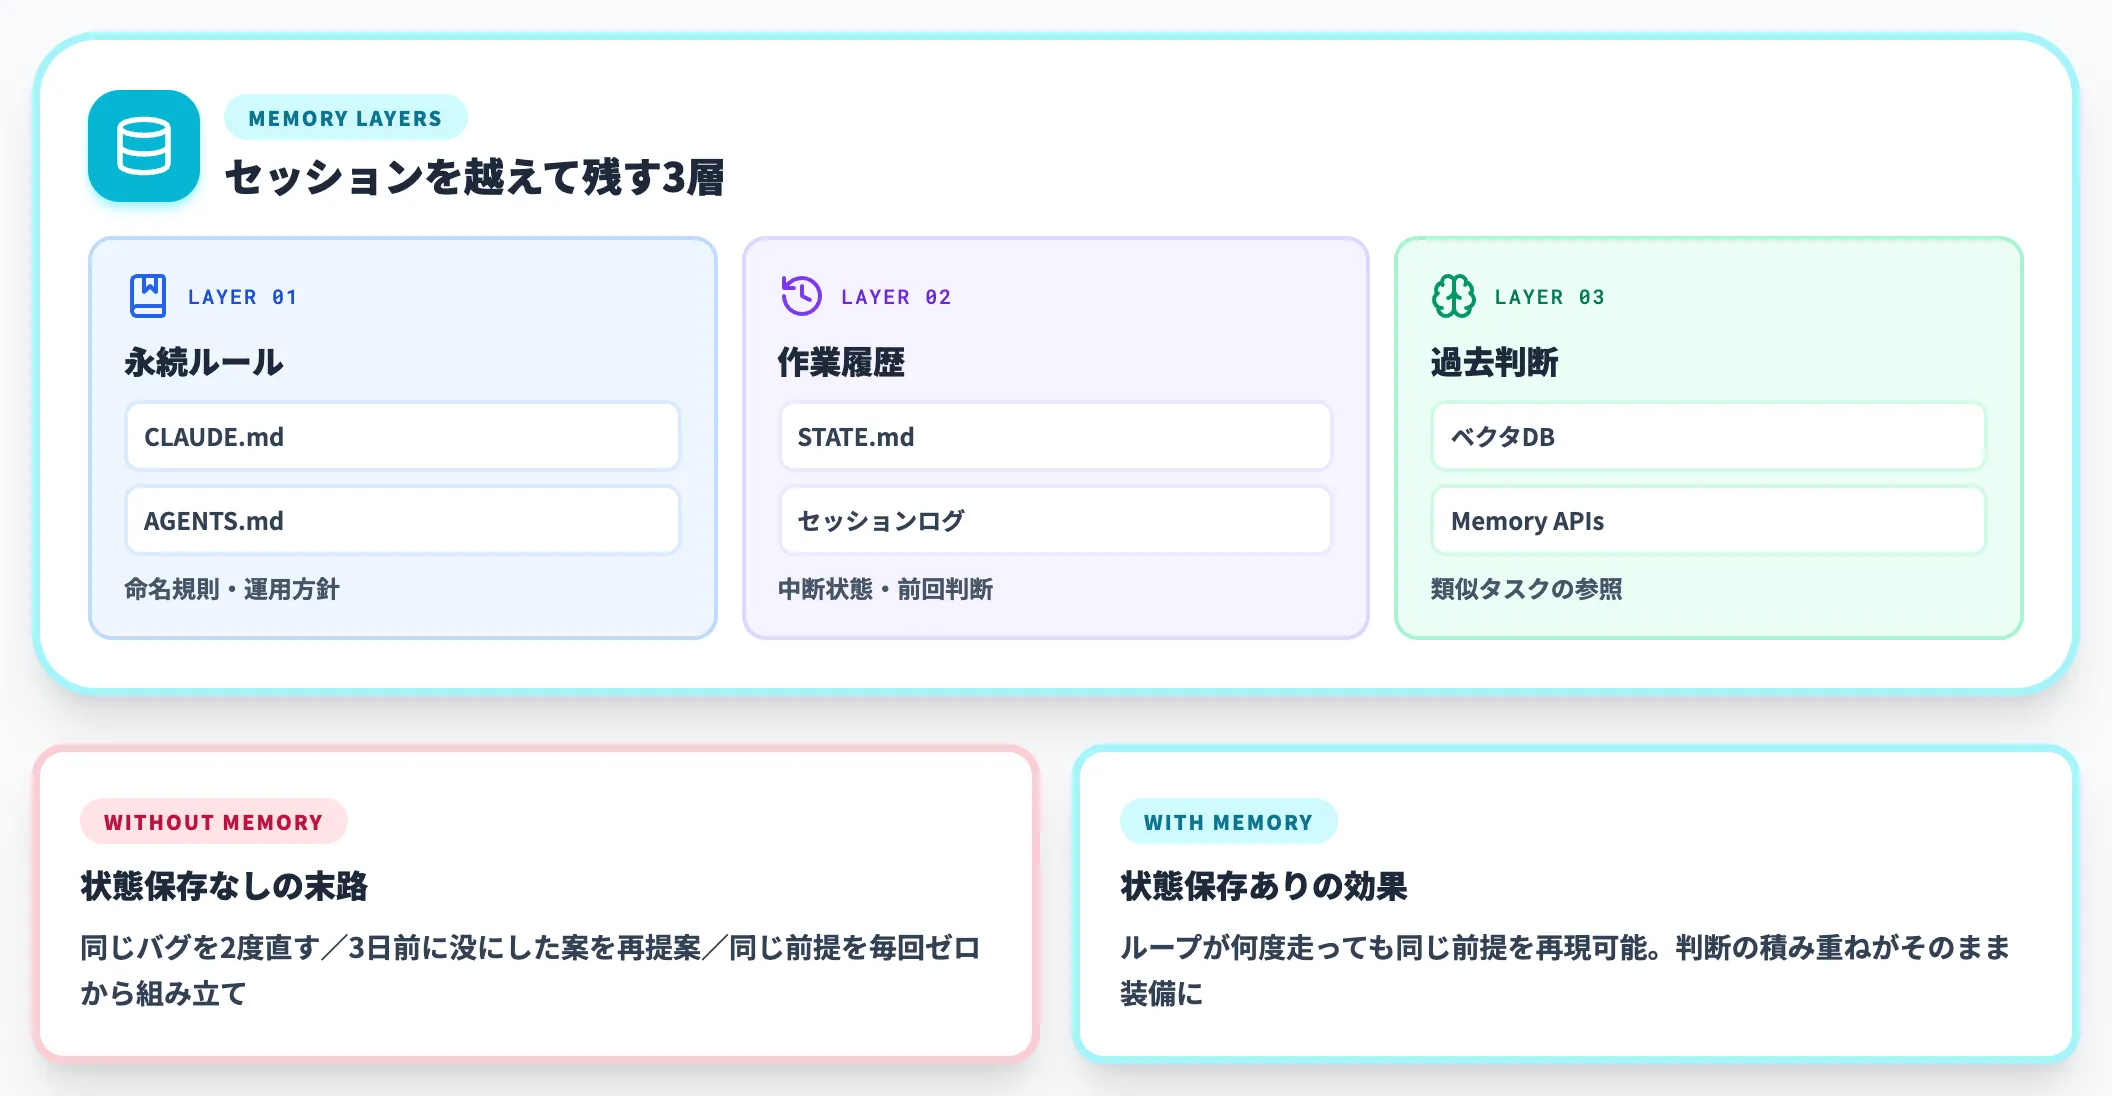This screenshot has height=1096, width=2112.
Task: Click the ベクタDB item
Action: click(1709, 437)
